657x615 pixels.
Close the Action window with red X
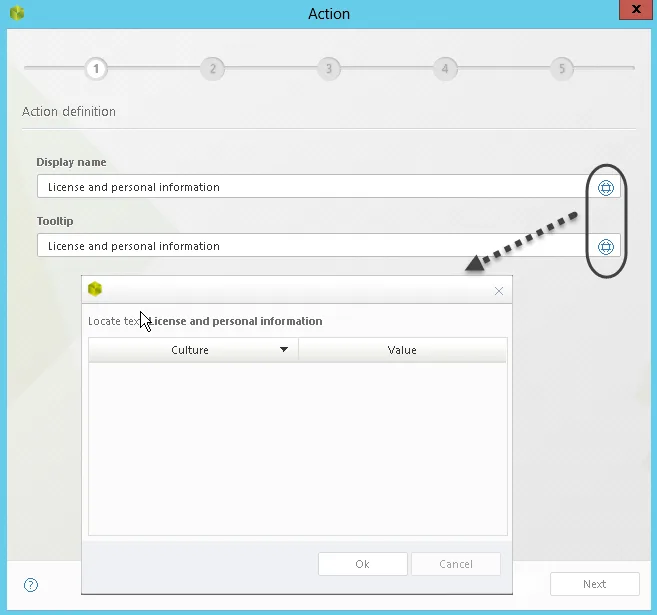636,9
